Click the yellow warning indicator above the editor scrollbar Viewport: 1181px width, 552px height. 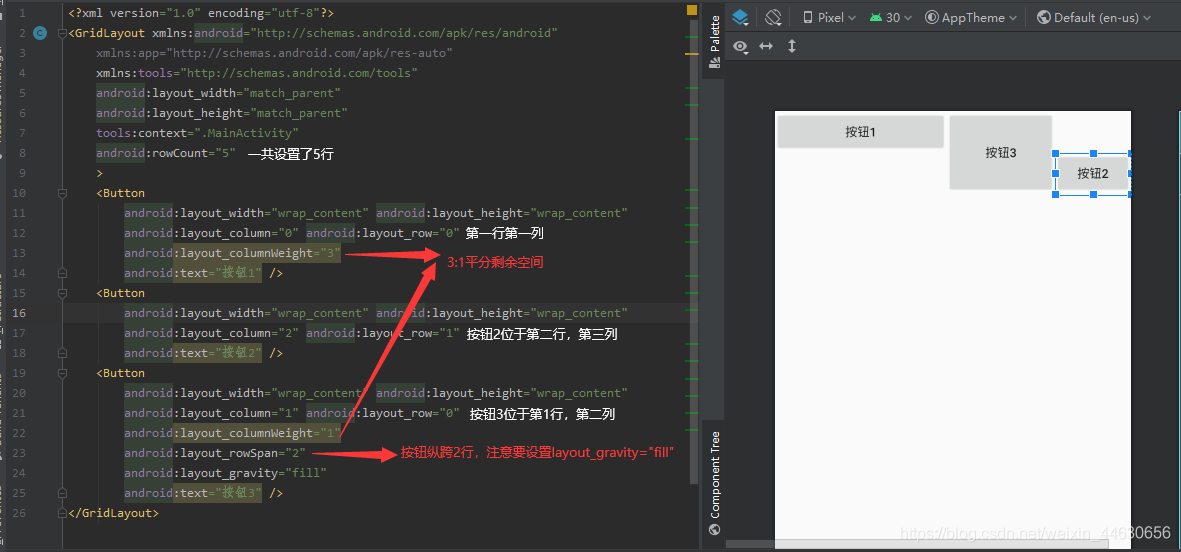point(692,10)
